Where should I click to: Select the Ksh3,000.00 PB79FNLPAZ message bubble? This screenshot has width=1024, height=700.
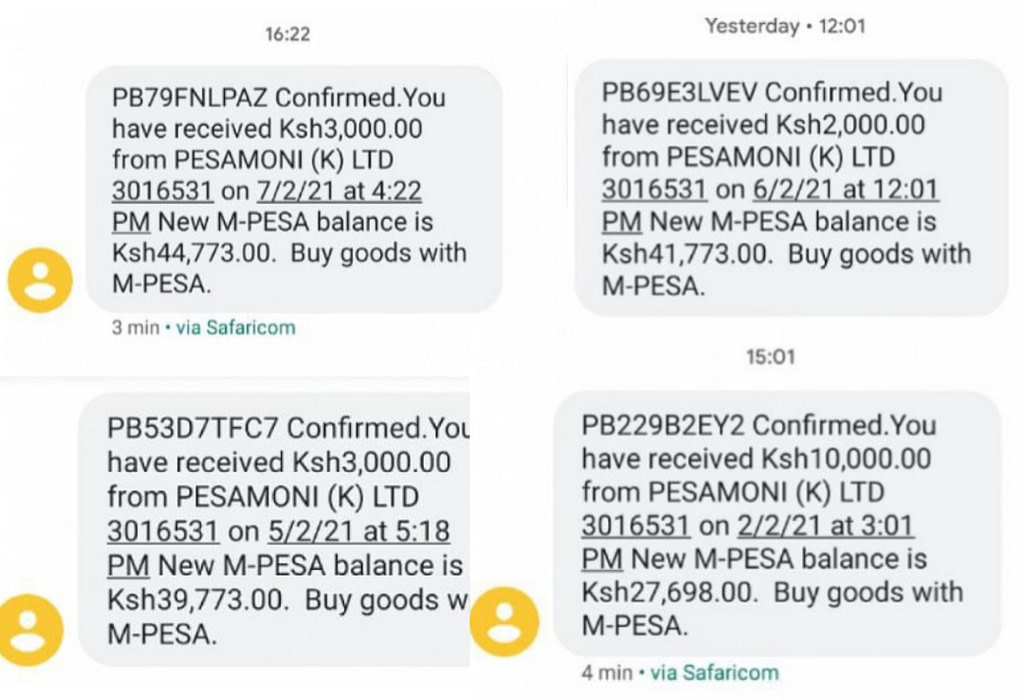pos(294,189)
